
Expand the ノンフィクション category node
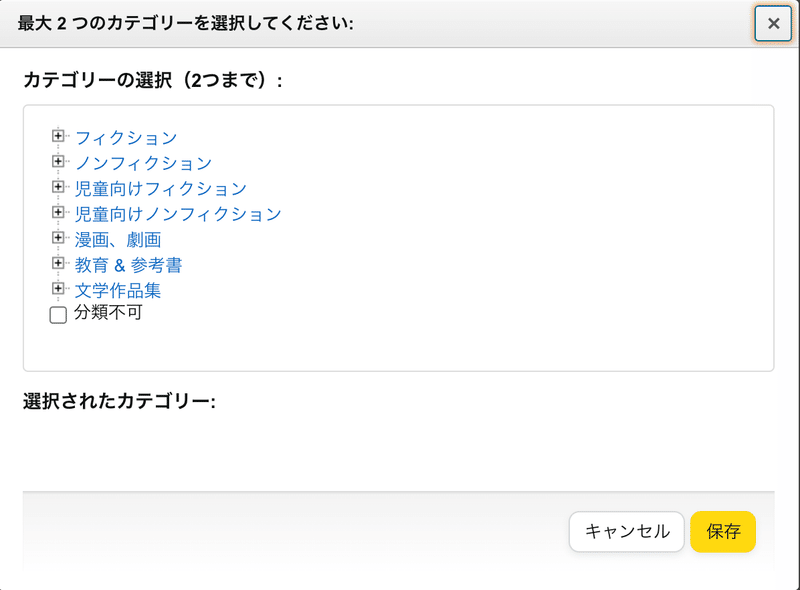[x=58, y=161]
